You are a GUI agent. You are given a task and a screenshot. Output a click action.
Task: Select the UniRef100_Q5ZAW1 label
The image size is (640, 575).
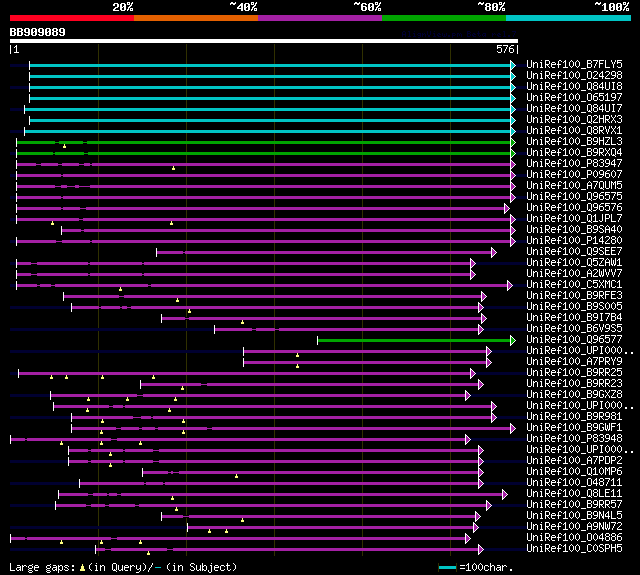click(x=574, y=263)
